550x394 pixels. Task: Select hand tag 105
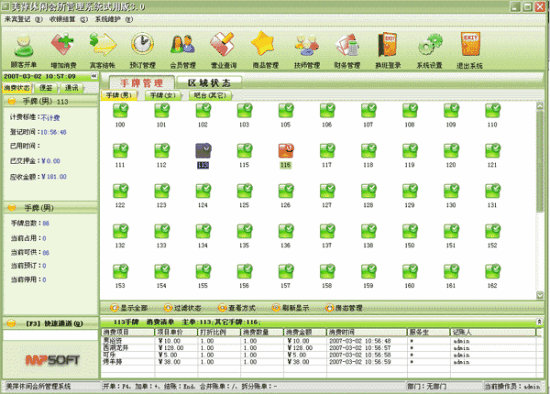(286, 115)
